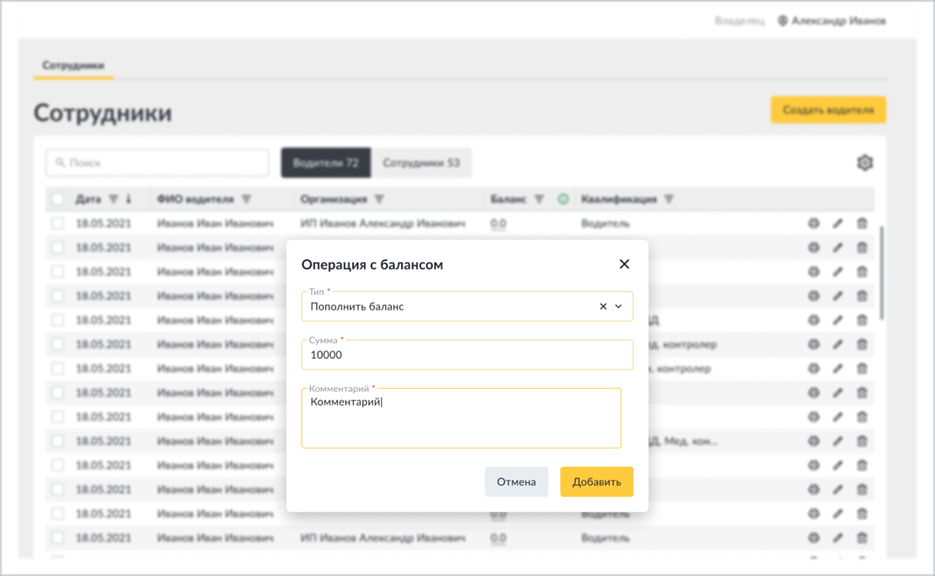The image size is (935, 576).
Task: Click the Добавить button
Action: pos(596,482)
